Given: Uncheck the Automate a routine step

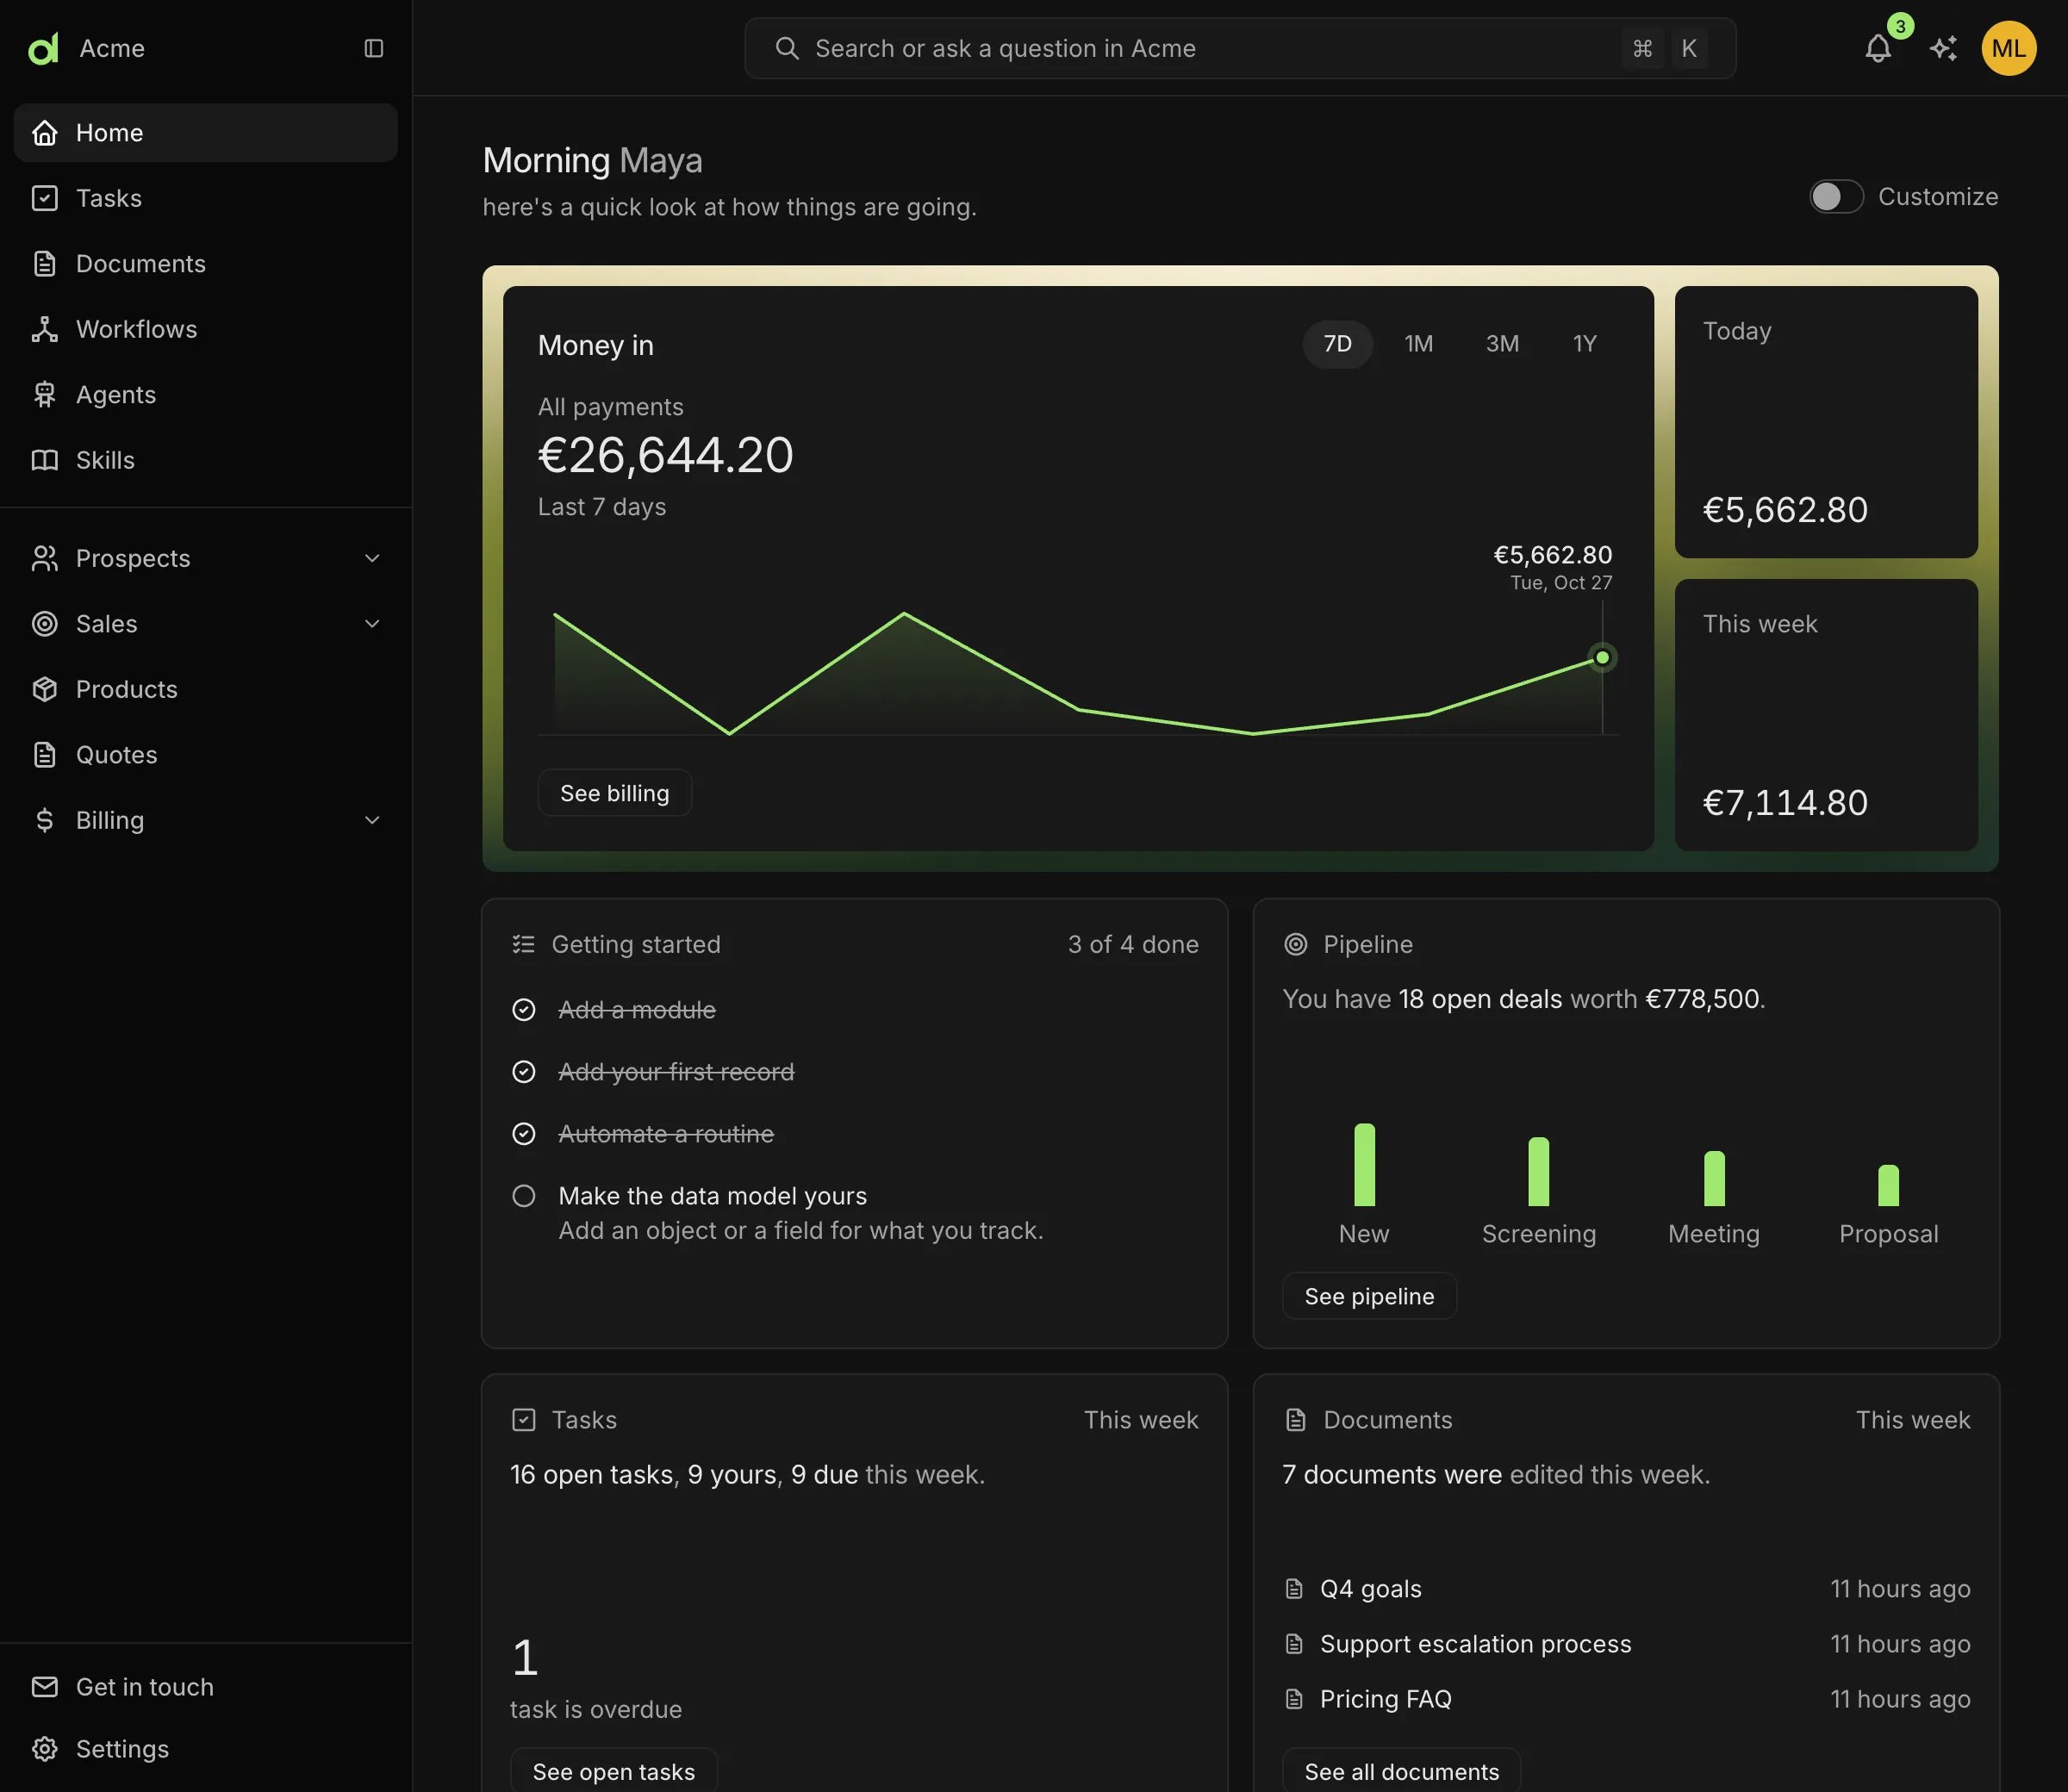Looking at the screenshot, I should pyautogui.click(x=524, y=1134).
